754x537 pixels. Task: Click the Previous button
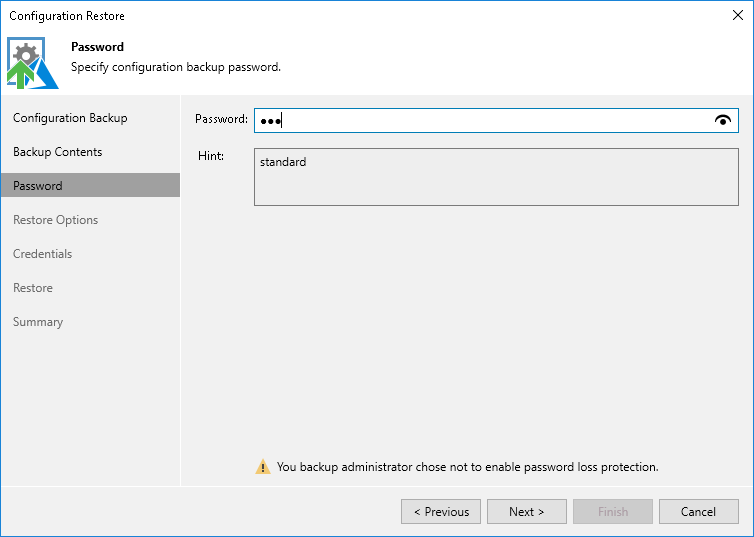pyautogui.click(x=441, y=512)
